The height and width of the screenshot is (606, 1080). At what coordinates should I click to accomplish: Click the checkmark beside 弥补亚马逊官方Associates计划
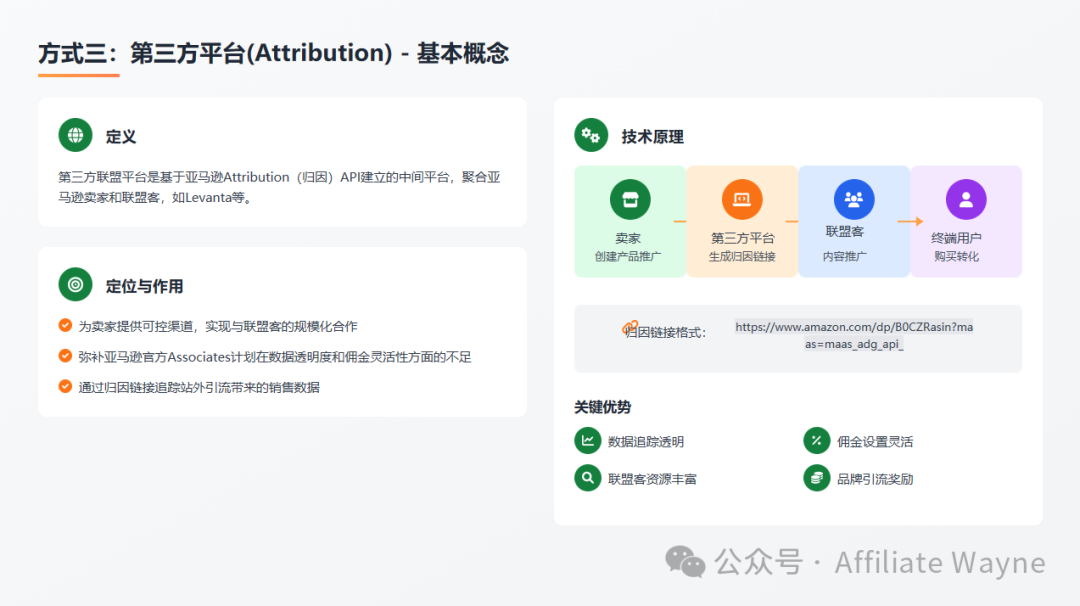pyautogui.click(x=65, y=356)
